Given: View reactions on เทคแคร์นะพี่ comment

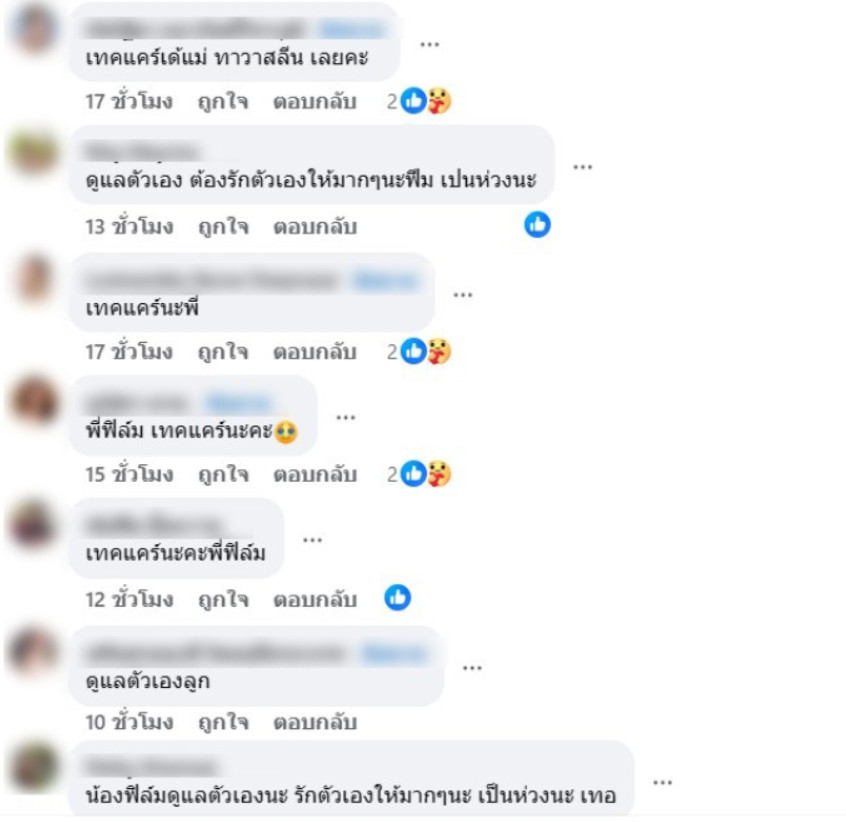Looking at the screenshot, I should pyautogui.click(x=419, y=351).
